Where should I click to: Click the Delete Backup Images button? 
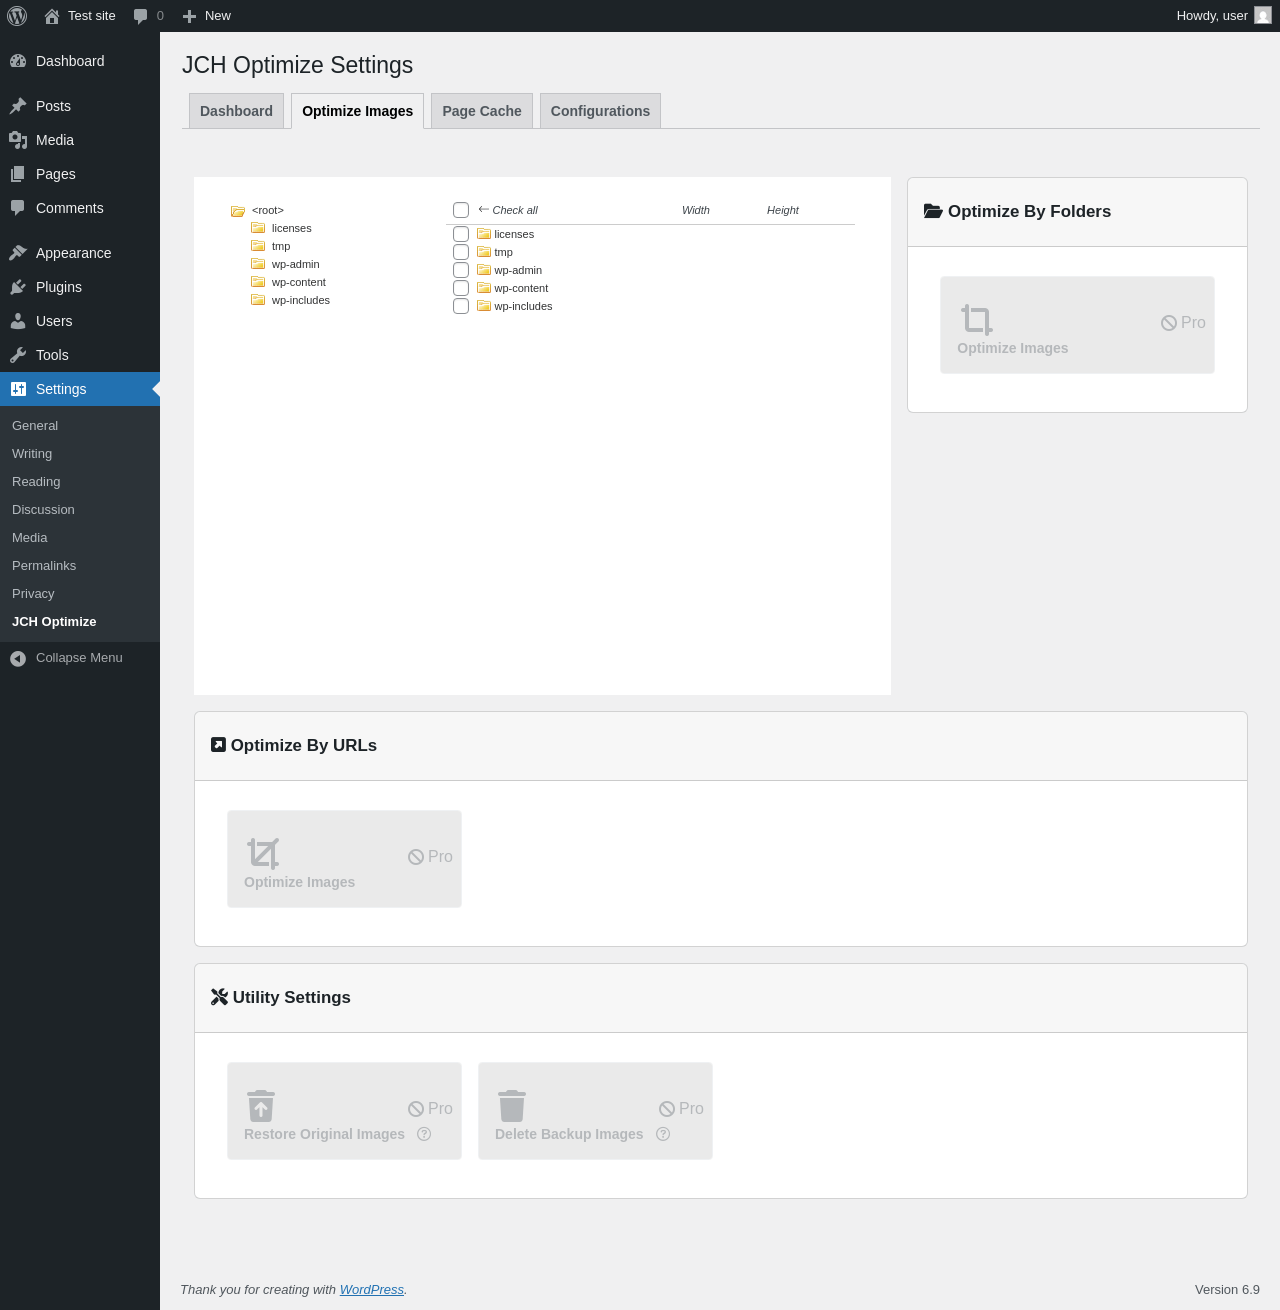[x=595, y=1111]
